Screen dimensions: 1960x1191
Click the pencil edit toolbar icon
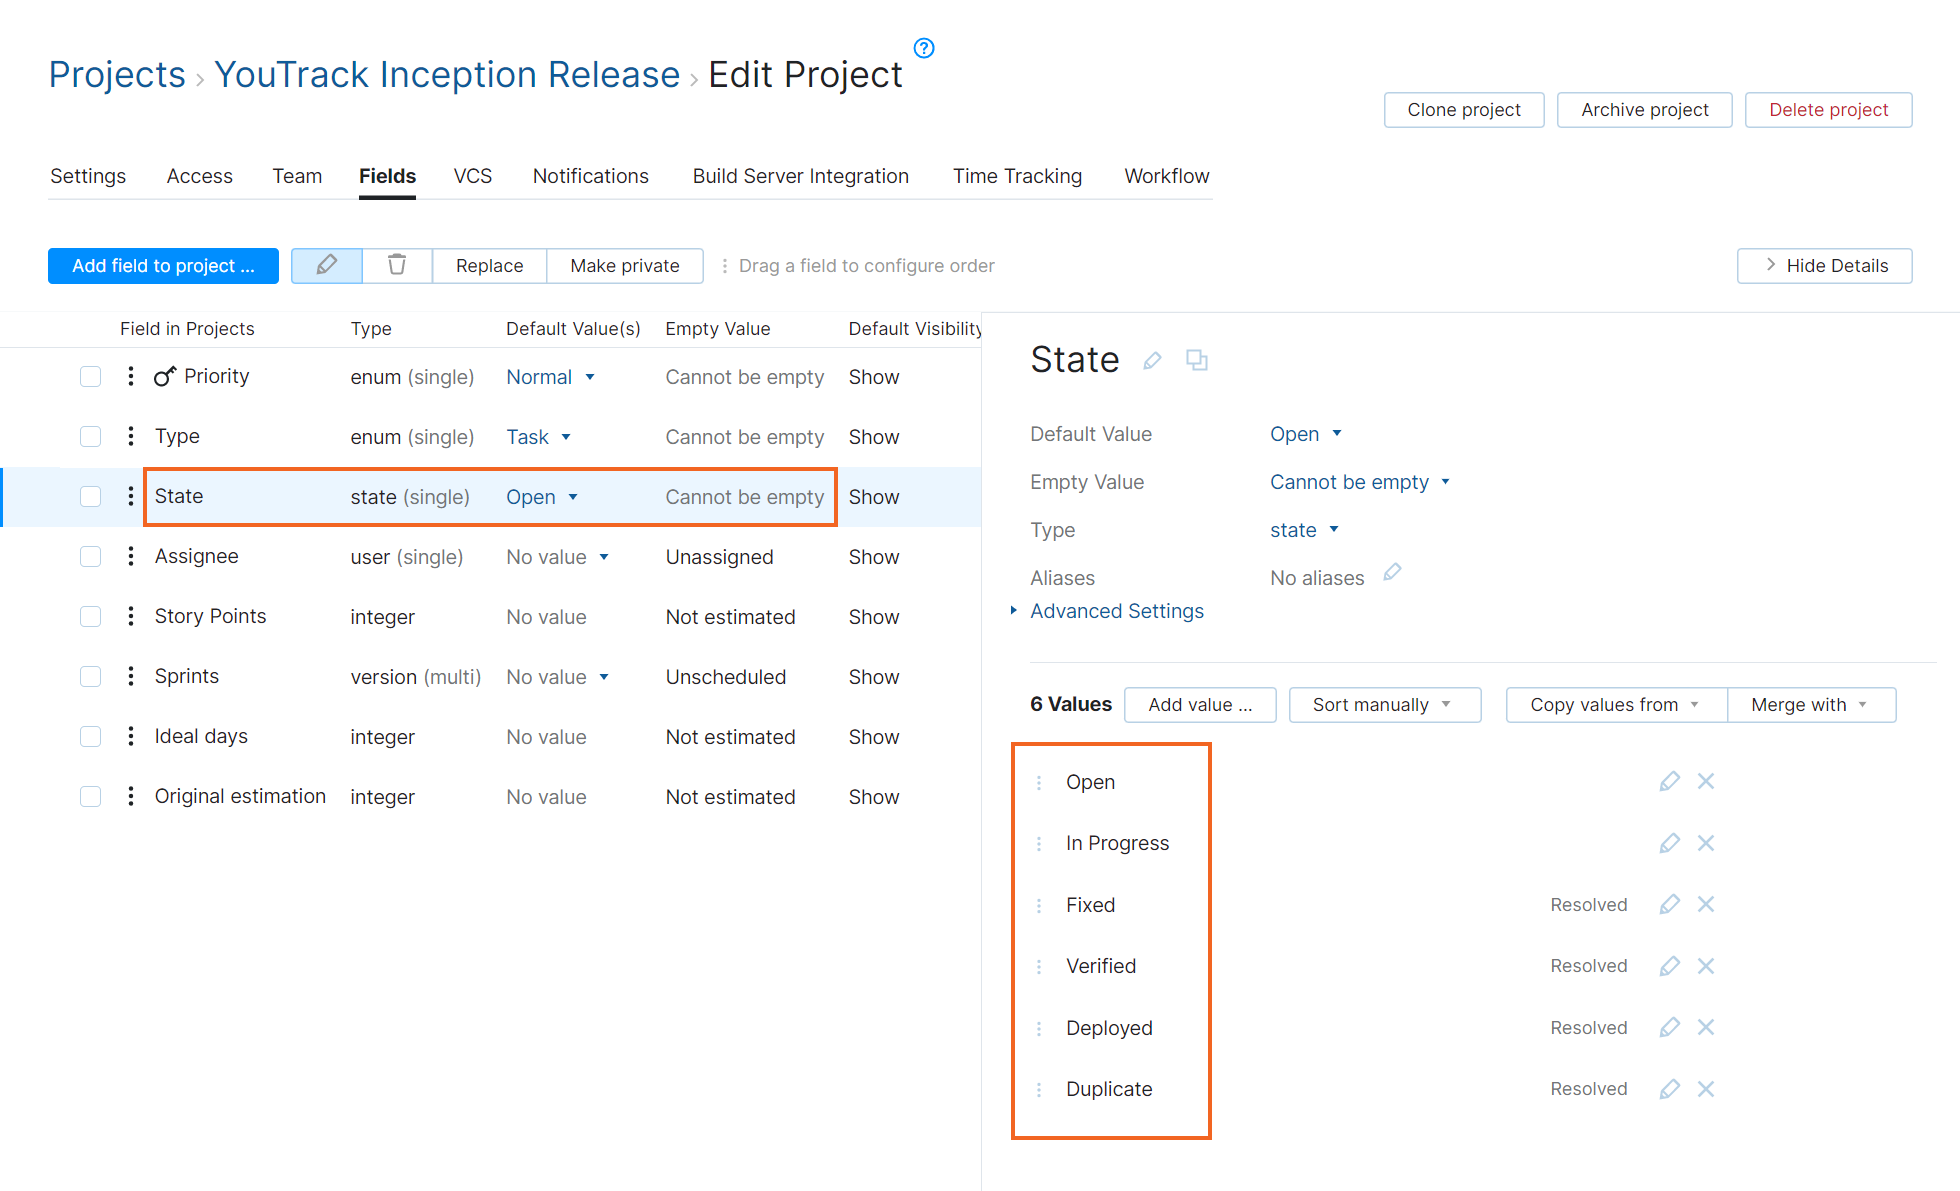[x=327, y=265]
